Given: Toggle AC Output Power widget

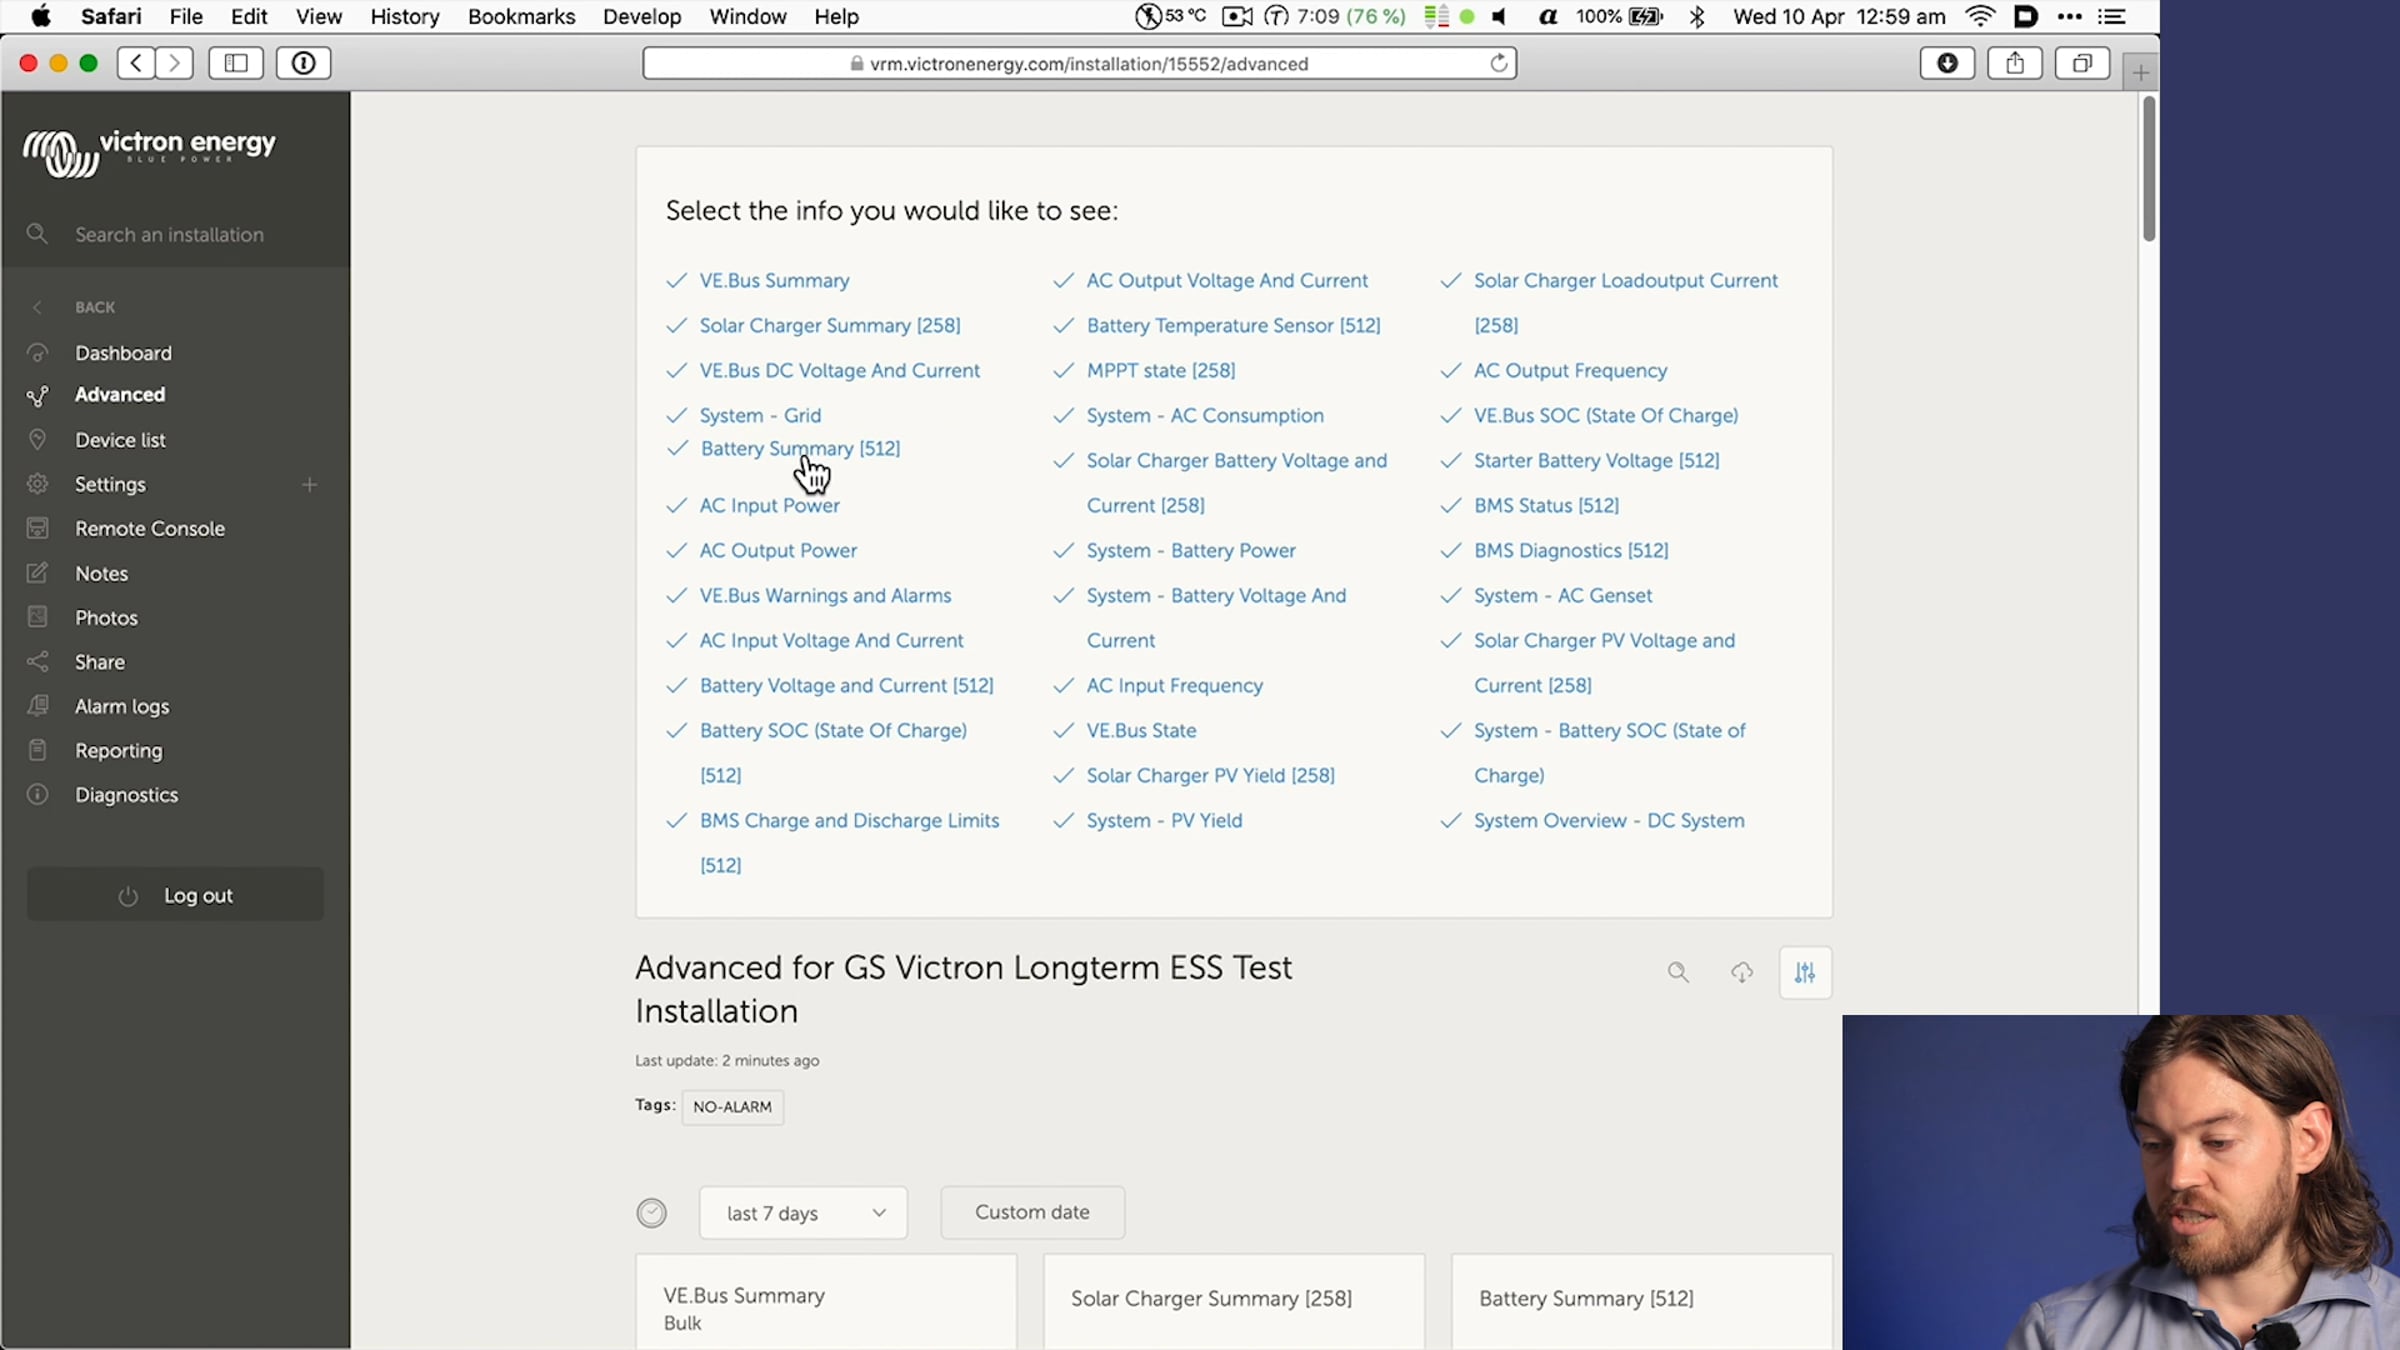Looking at the screenshot, I should click(778, 551).
